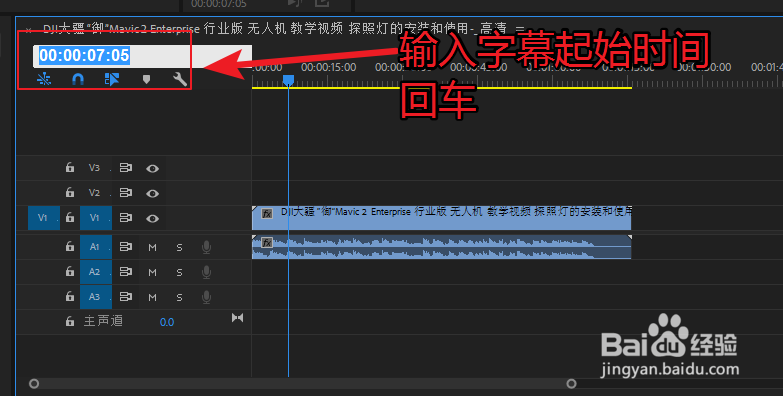Screen dimensions: 783x396
Task: Mute track A3 with M button
Action: pos(152,298)
